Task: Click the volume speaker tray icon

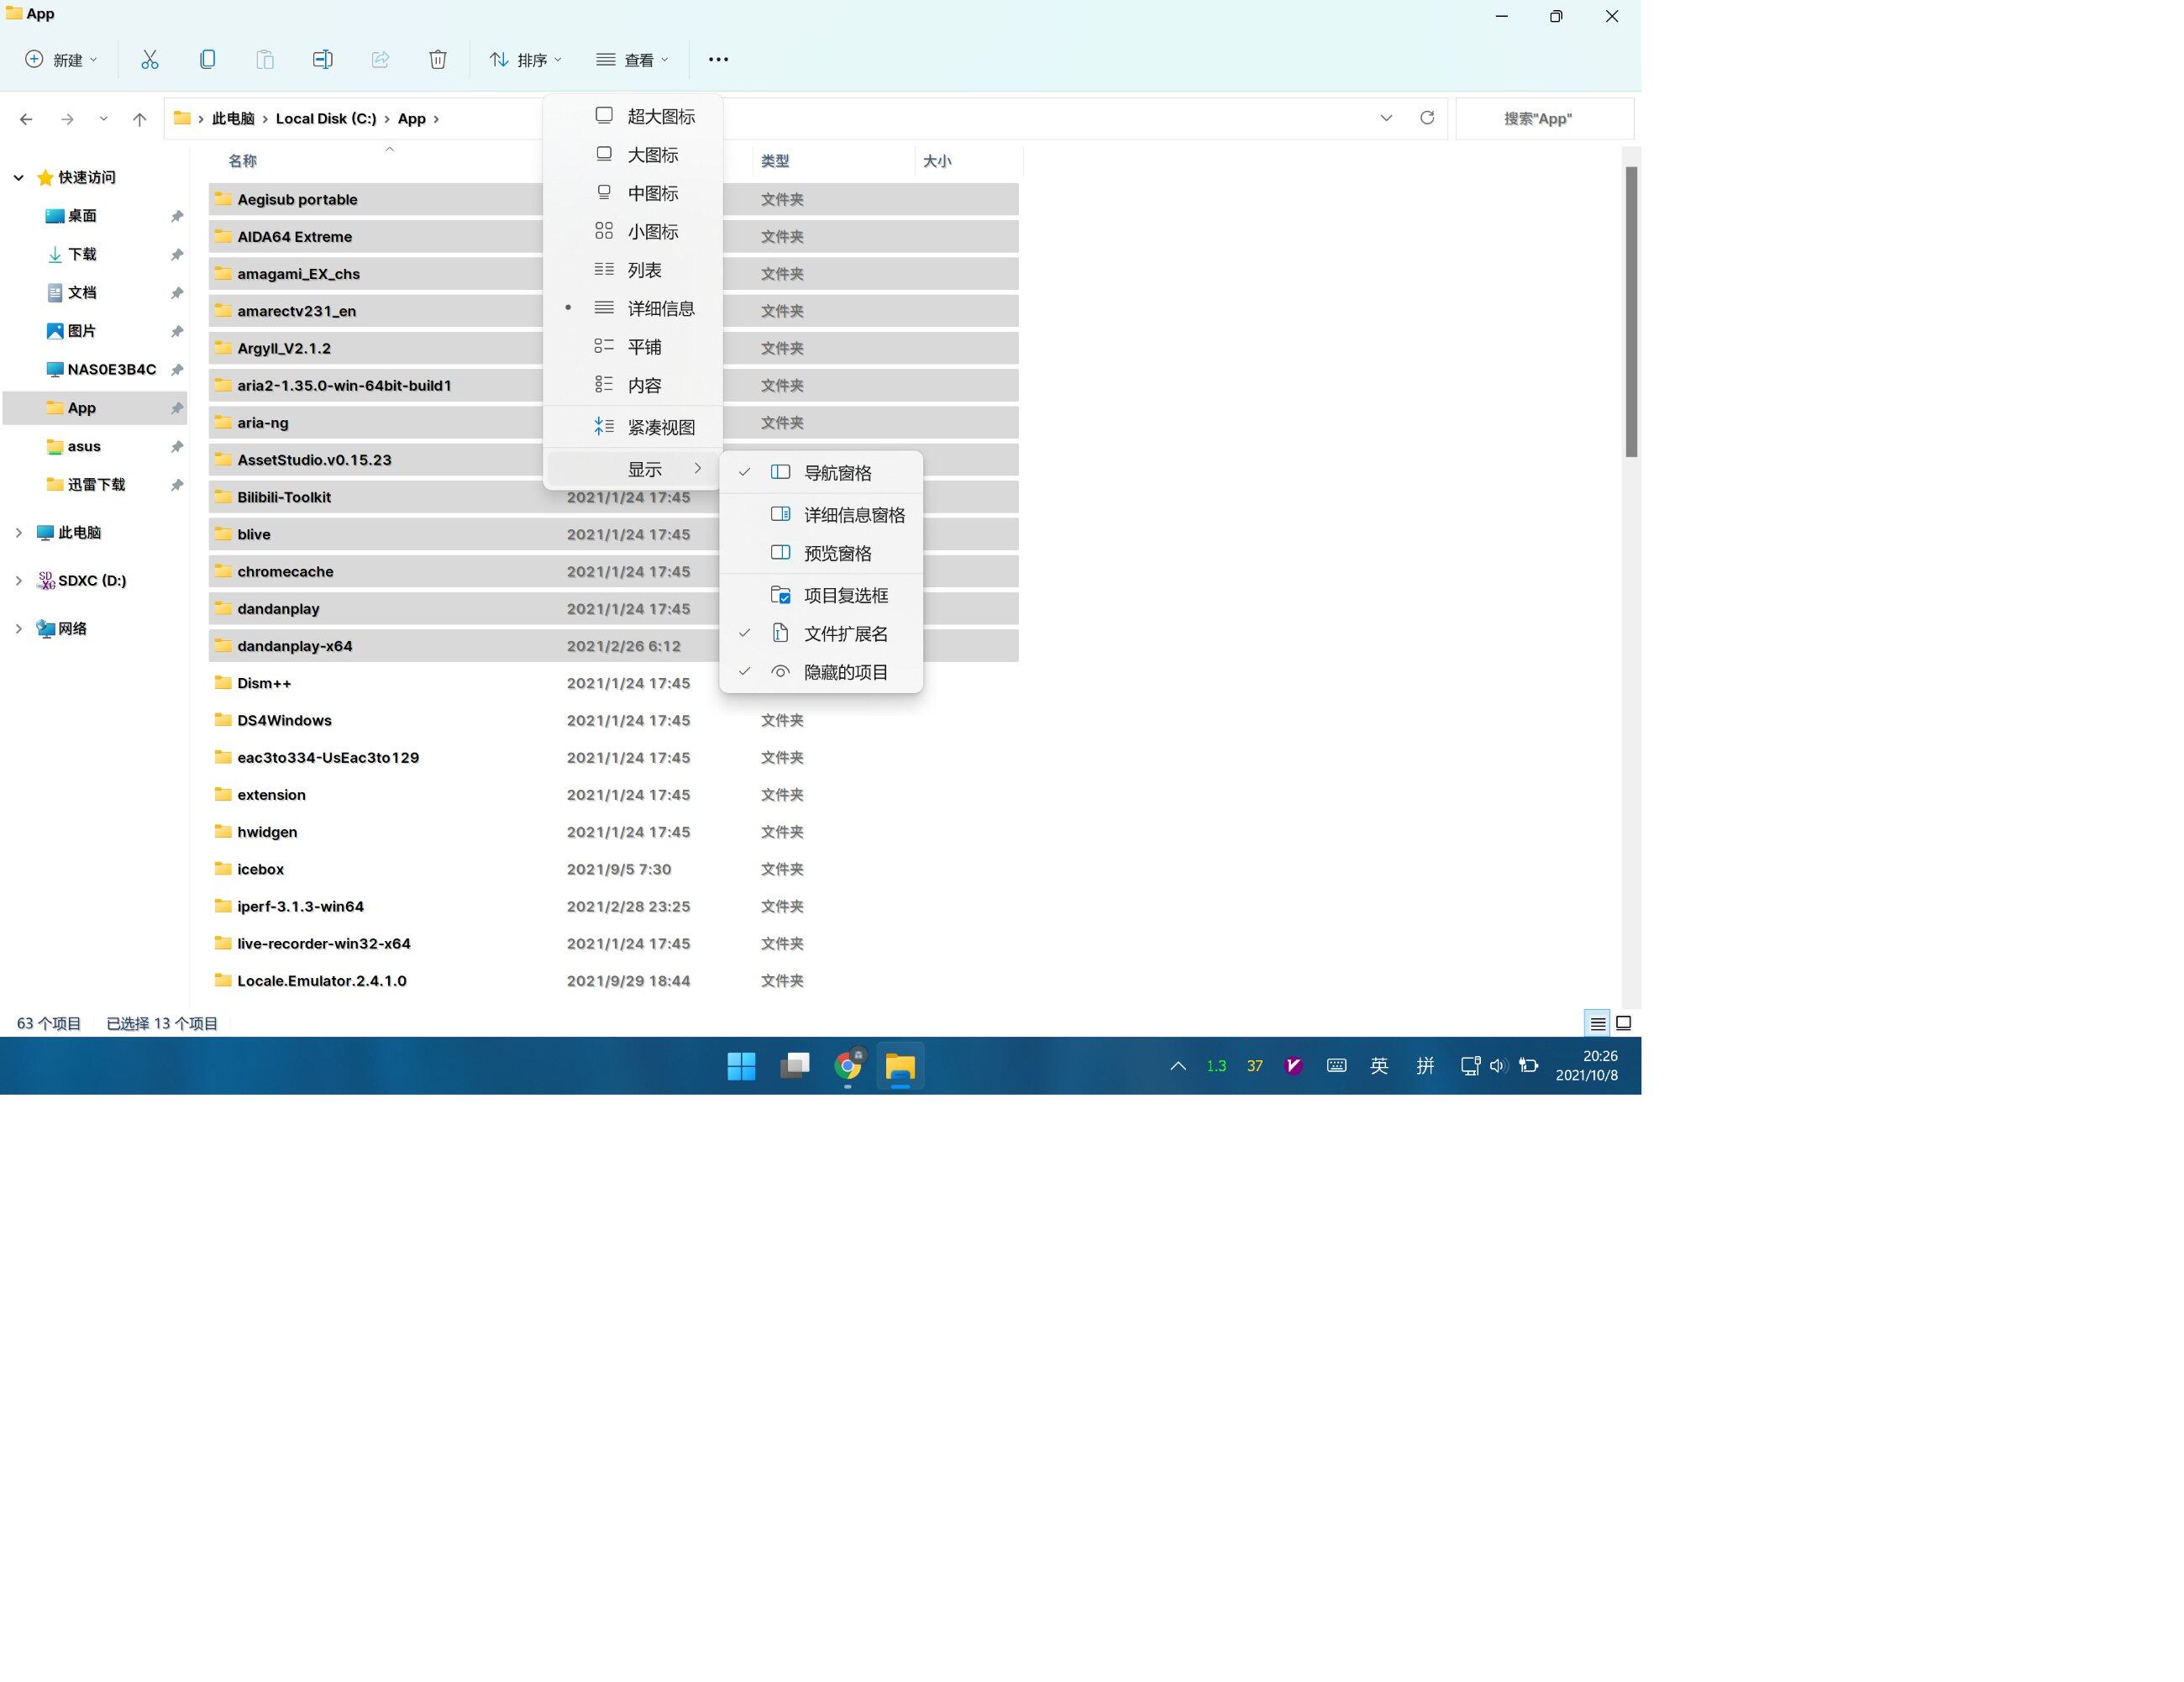Action: [1498, 1066]
